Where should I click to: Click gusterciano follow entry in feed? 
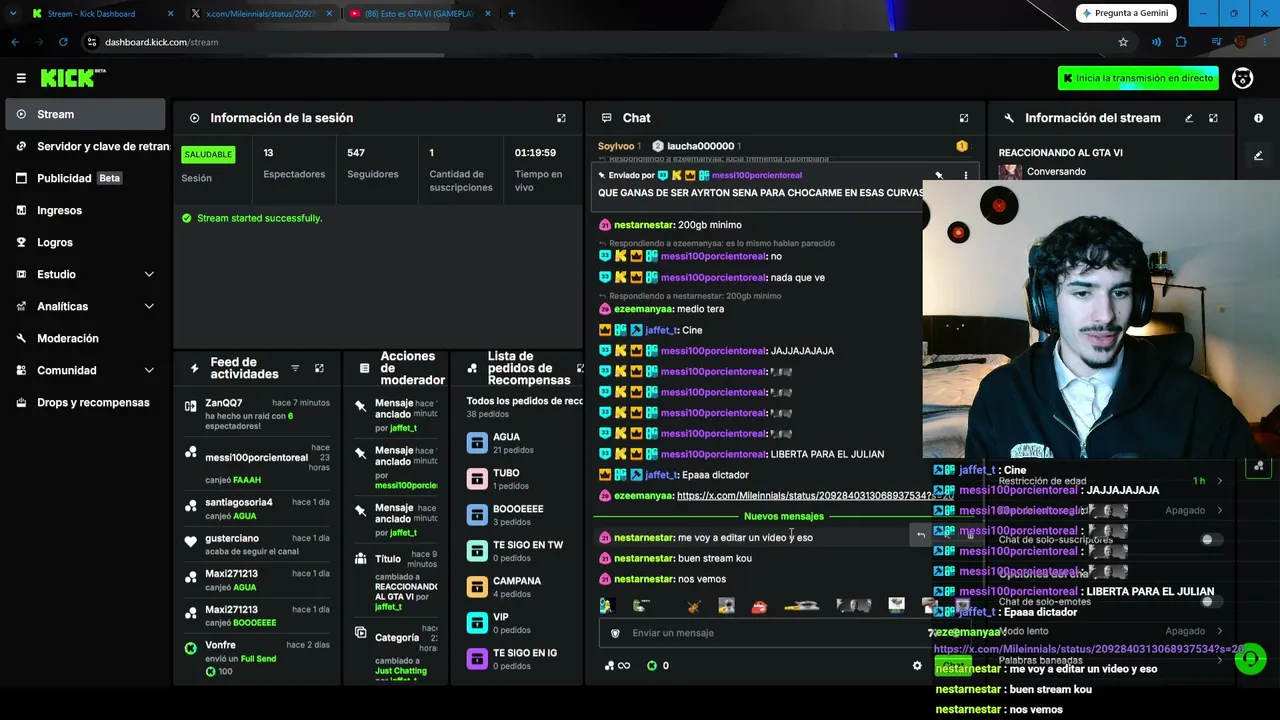point(257,545)
